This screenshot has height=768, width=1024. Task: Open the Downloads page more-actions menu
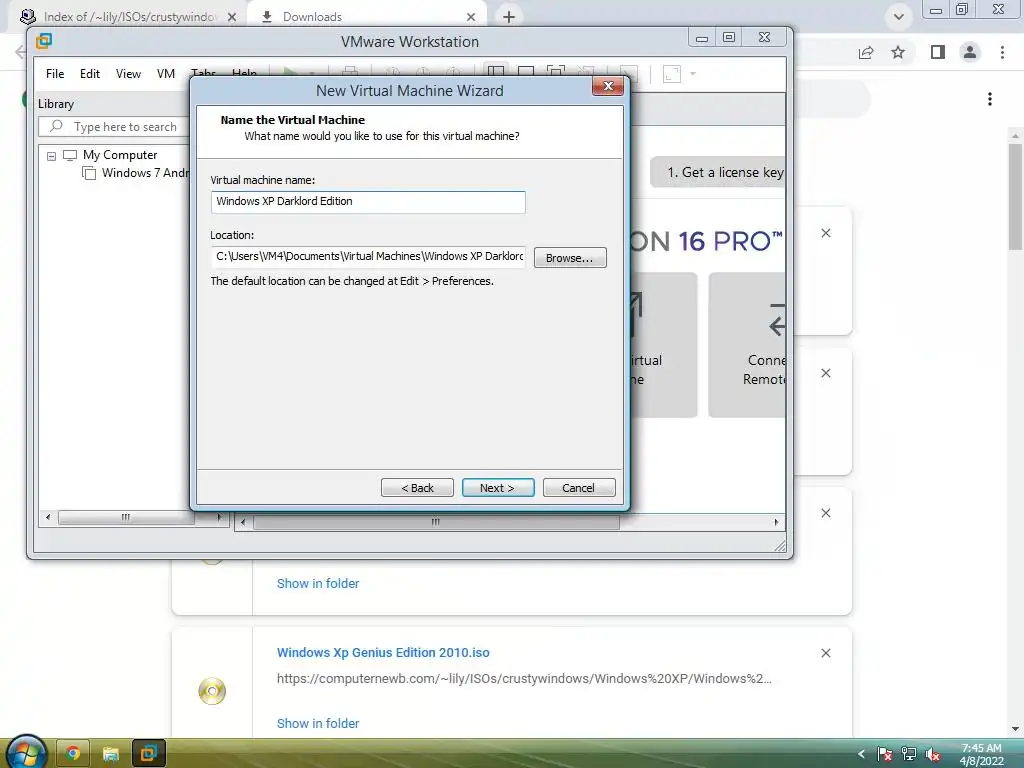(x=990, y=99)
